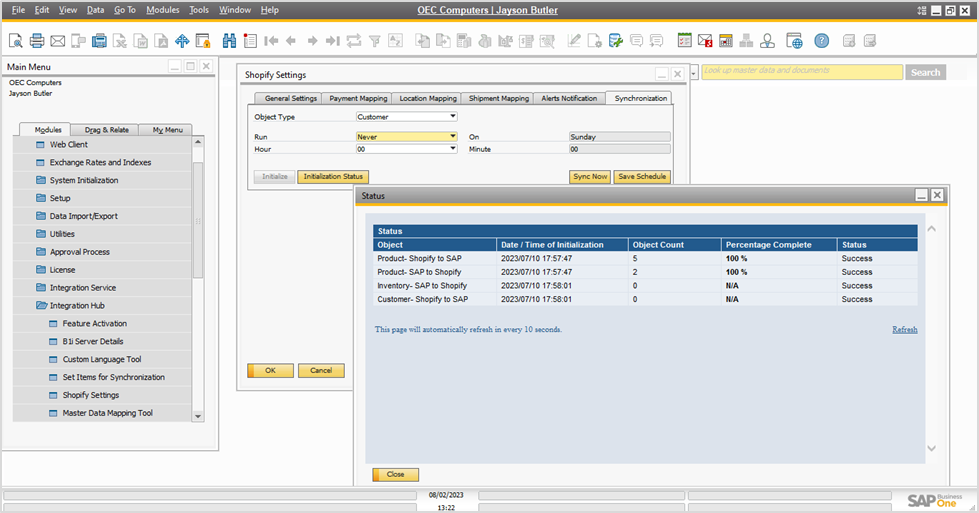979x513 pixels.
Task: Open the Run frequency dropdown
Action: pos(452,136)
